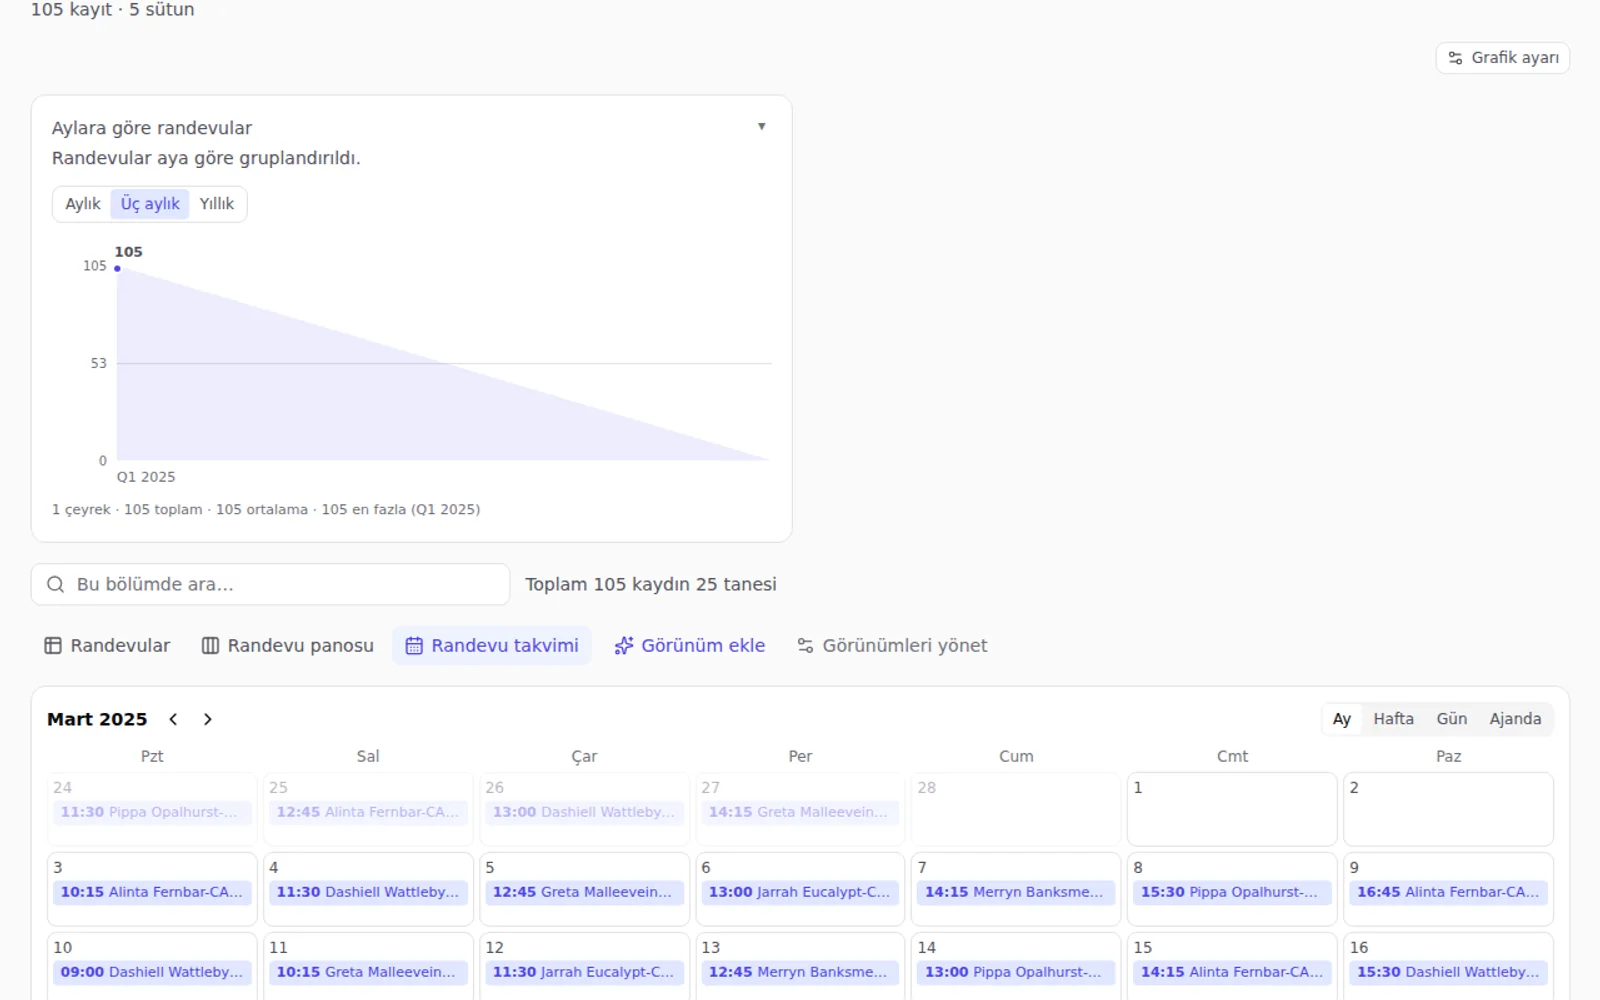1600x1000 pixels.
Task: Go to next month arrow
Action: [x=207, y=719]
